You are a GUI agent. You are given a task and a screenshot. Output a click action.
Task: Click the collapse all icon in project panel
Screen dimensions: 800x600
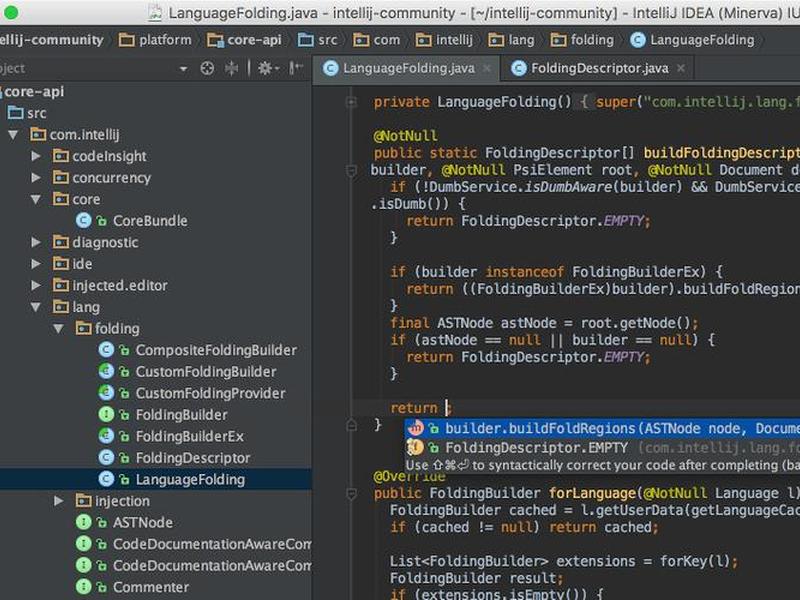pyautogui.click(x=231, y=68)
